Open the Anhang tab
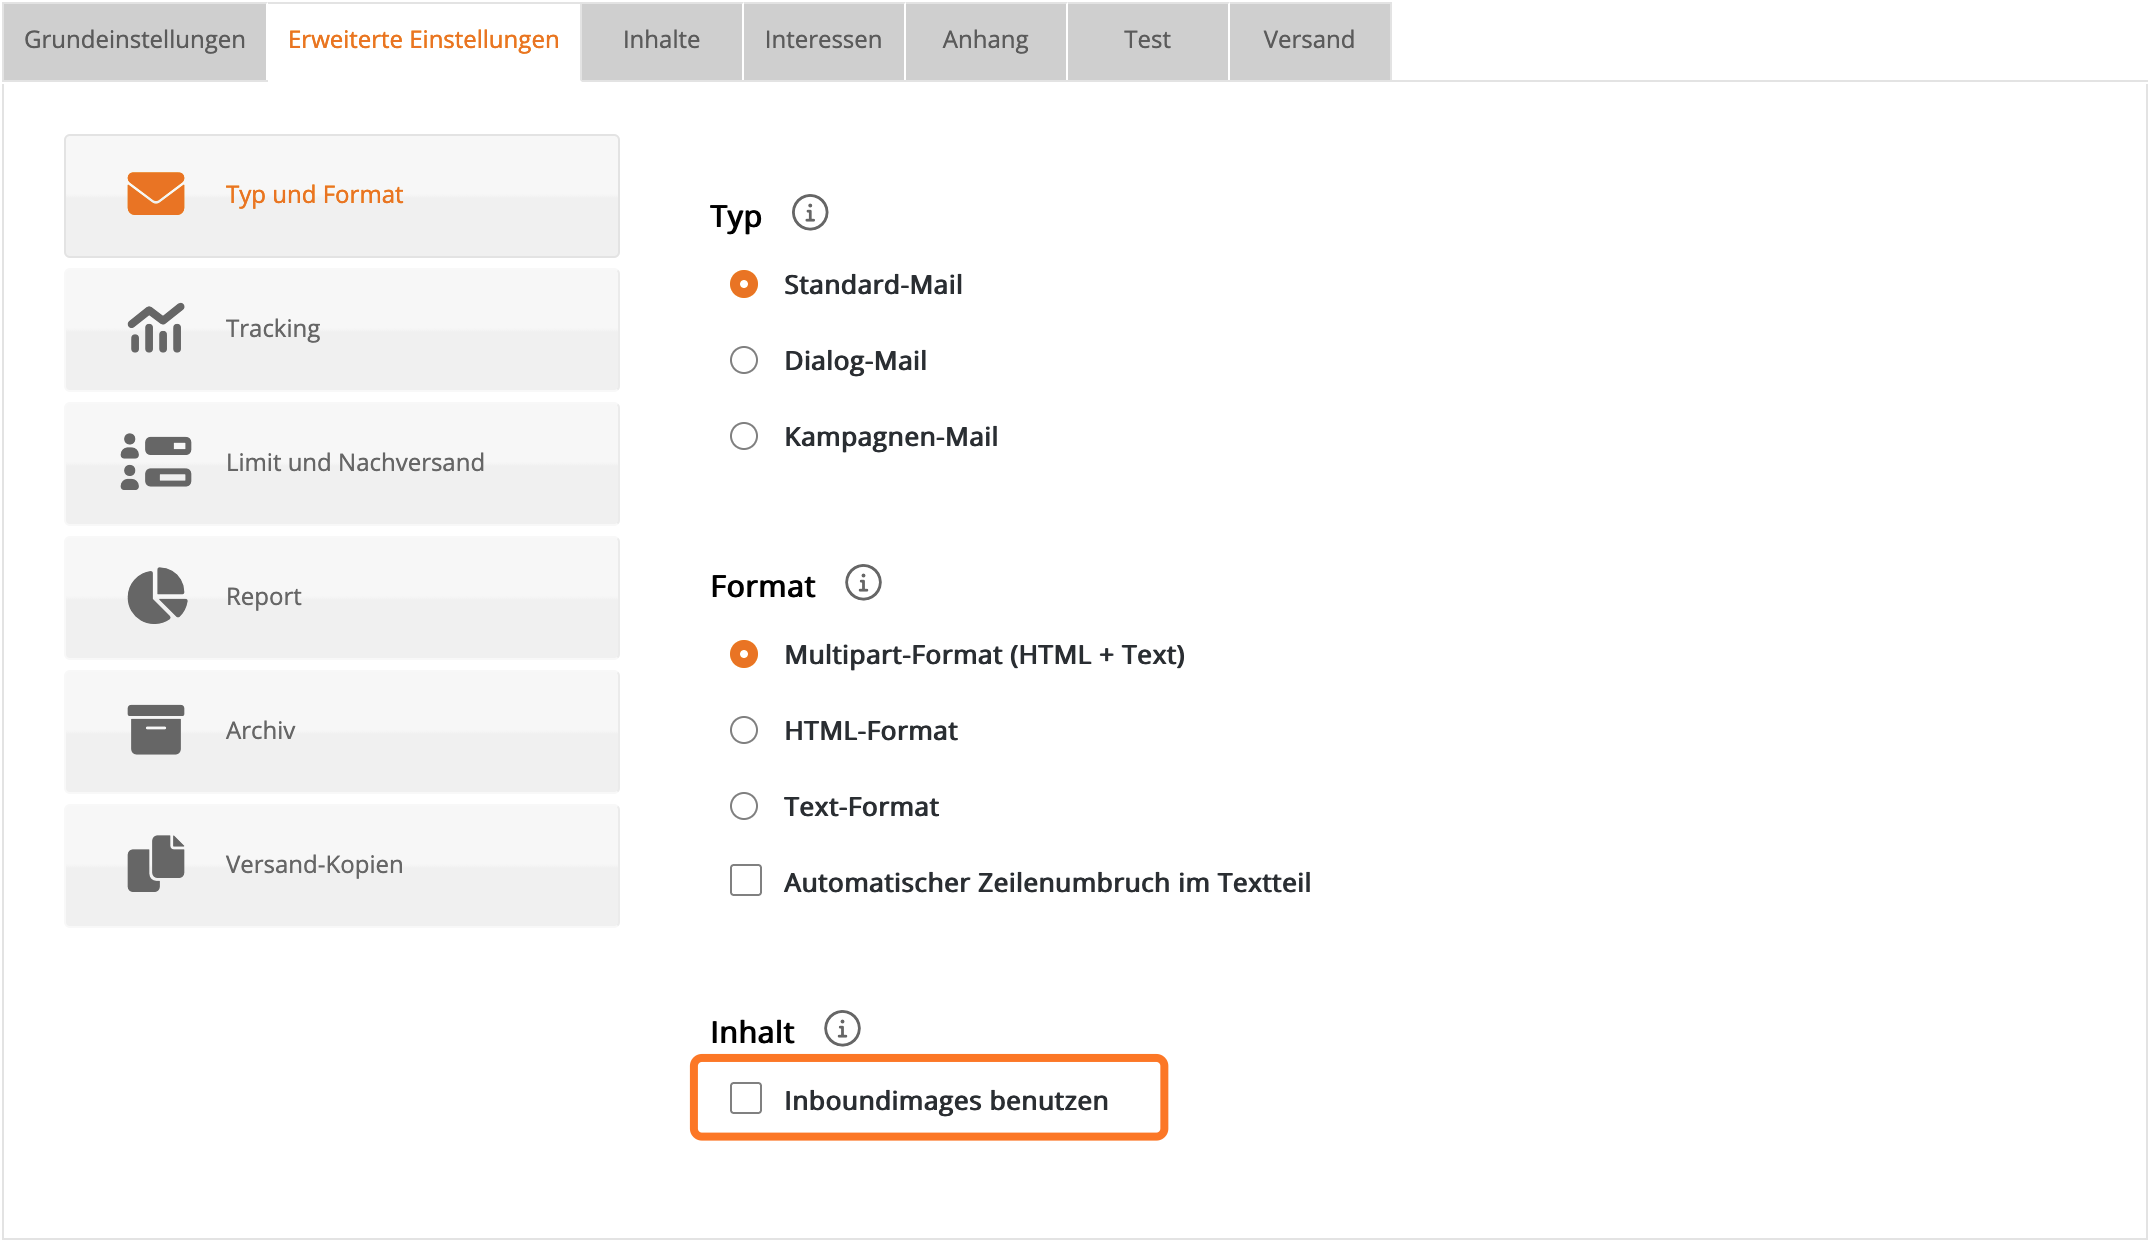2152x1245 pixels. pyautogui.click(x=985, y=40)
